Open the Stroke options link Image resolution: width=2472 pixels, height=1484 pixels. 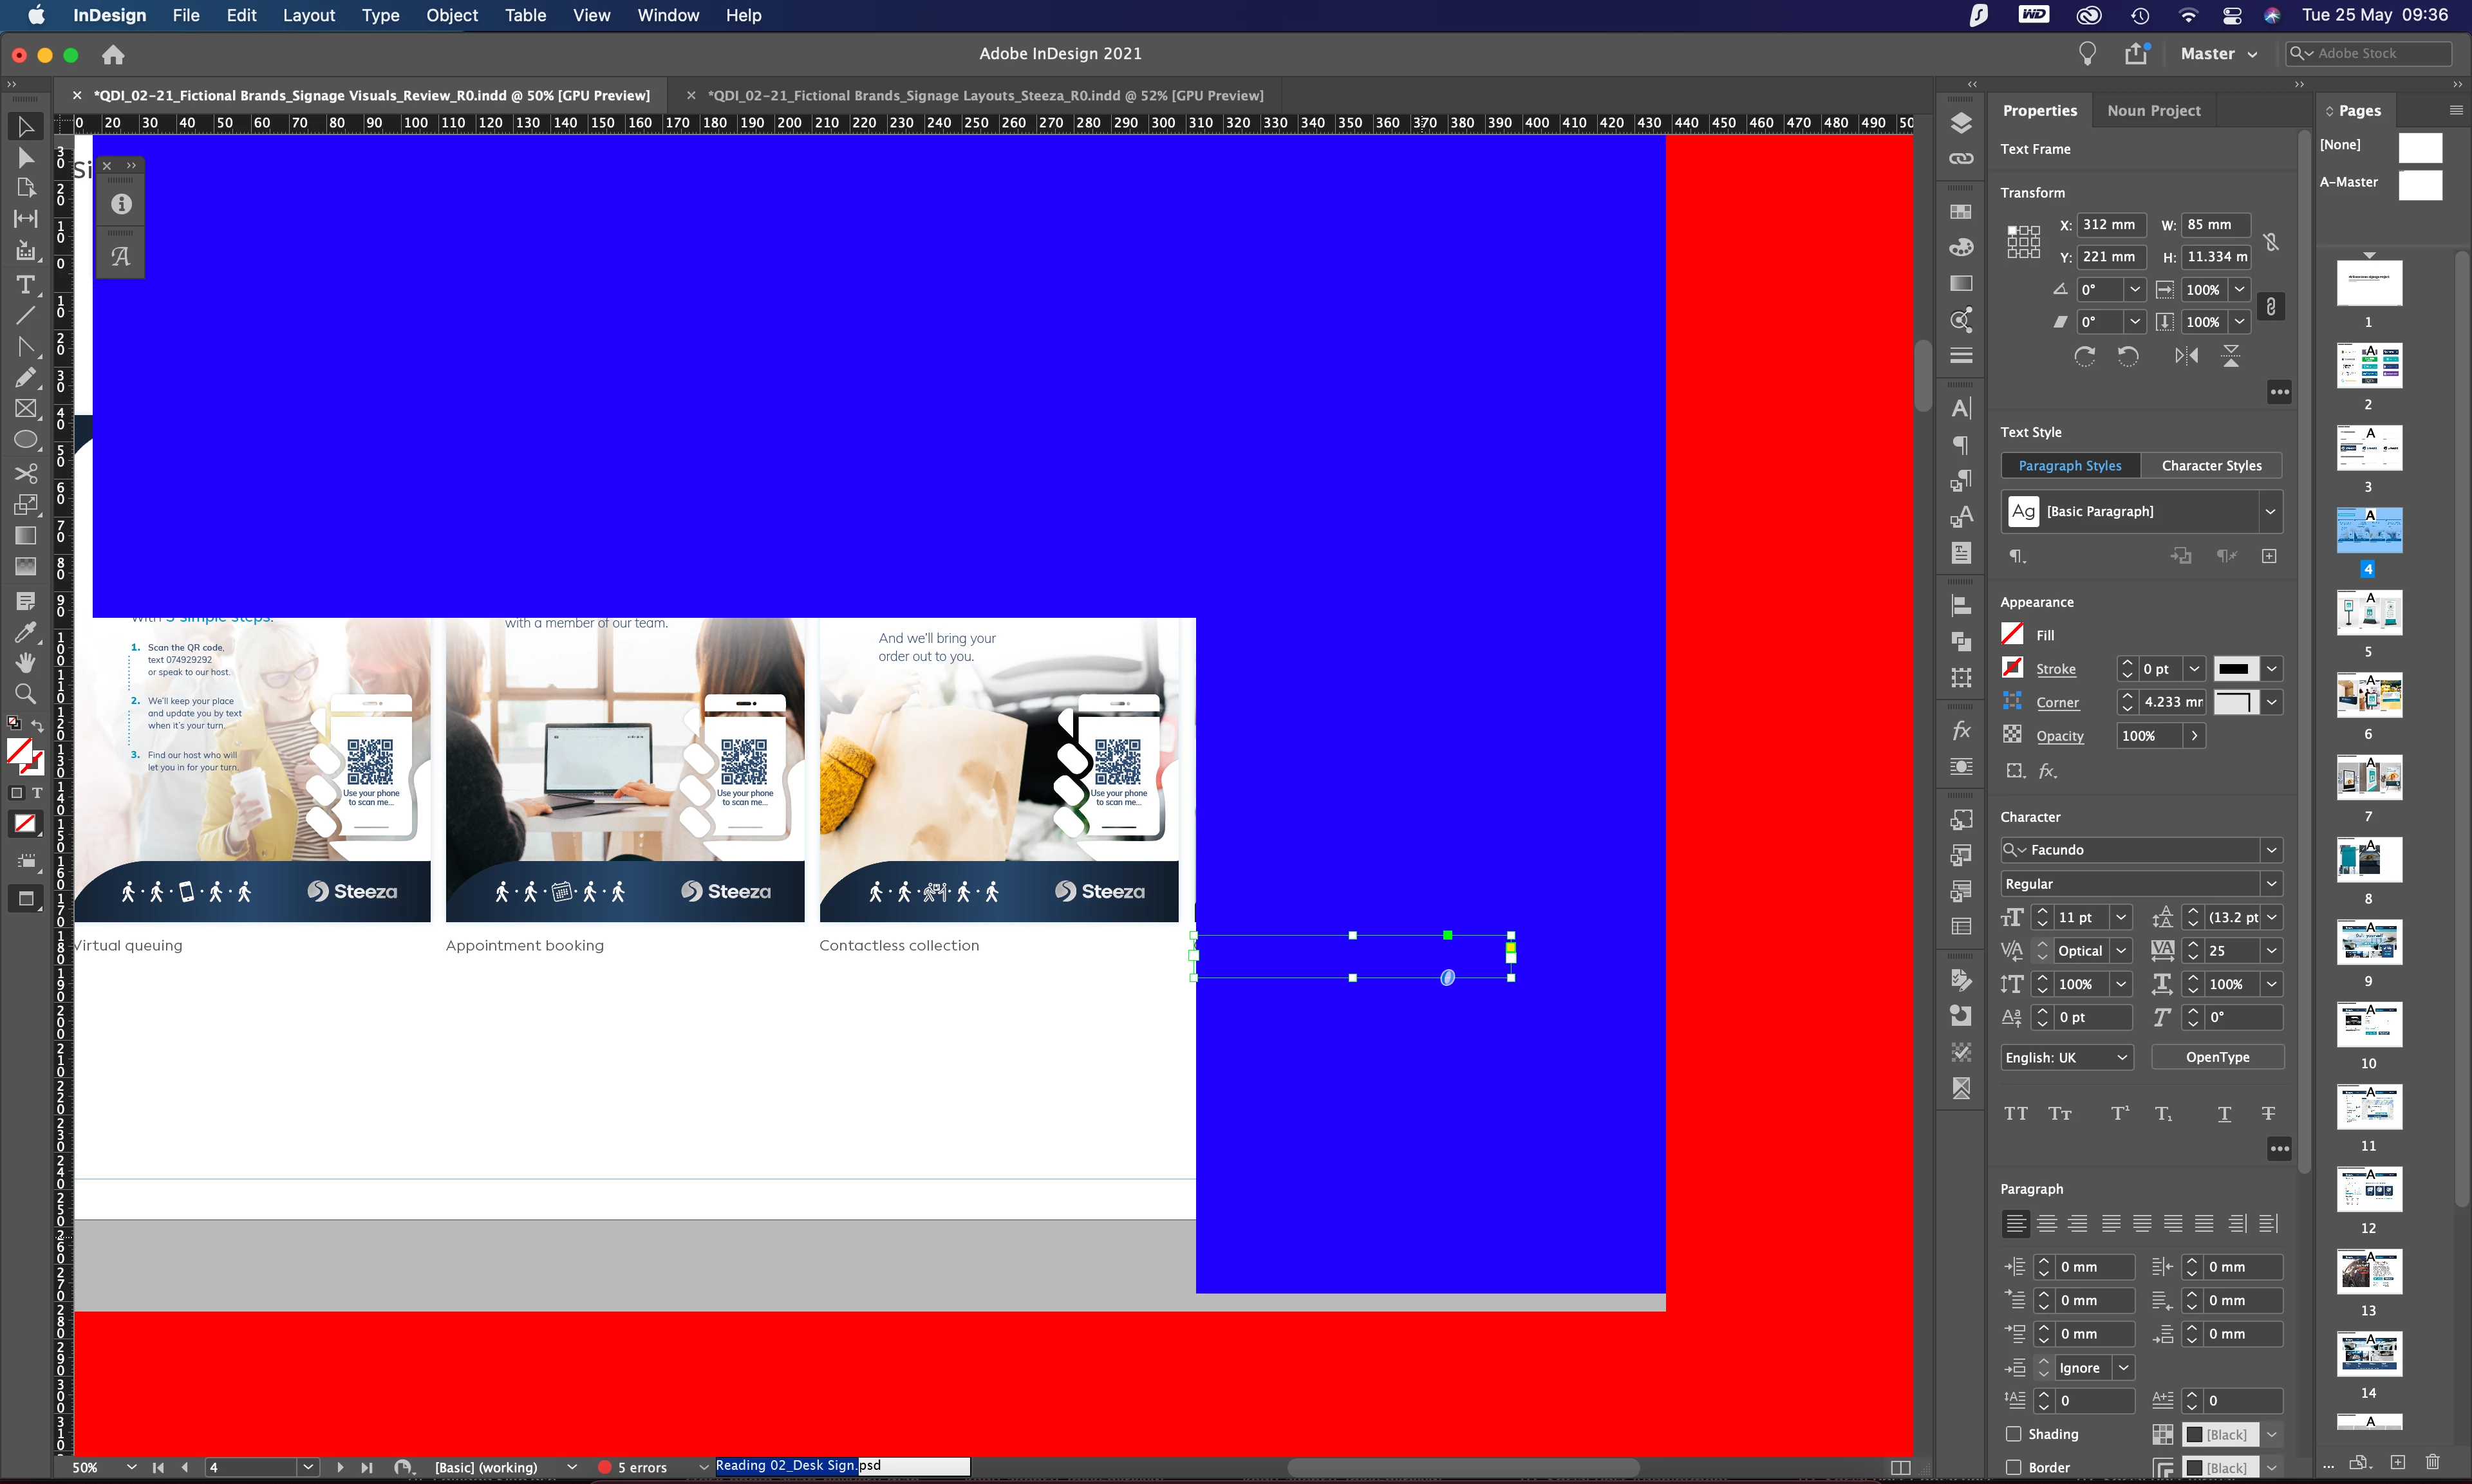2056,669
